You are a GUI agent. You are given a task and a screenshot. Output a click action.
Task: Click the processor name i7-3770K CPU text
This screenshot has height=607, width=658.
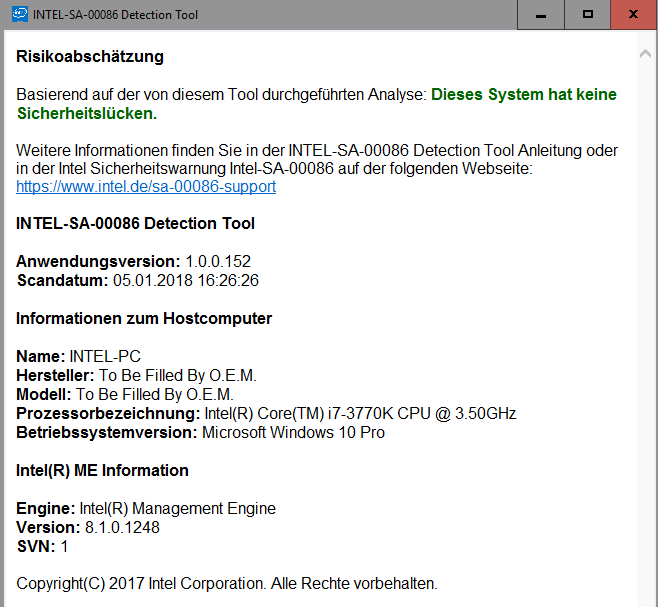(x=360, y=413)
